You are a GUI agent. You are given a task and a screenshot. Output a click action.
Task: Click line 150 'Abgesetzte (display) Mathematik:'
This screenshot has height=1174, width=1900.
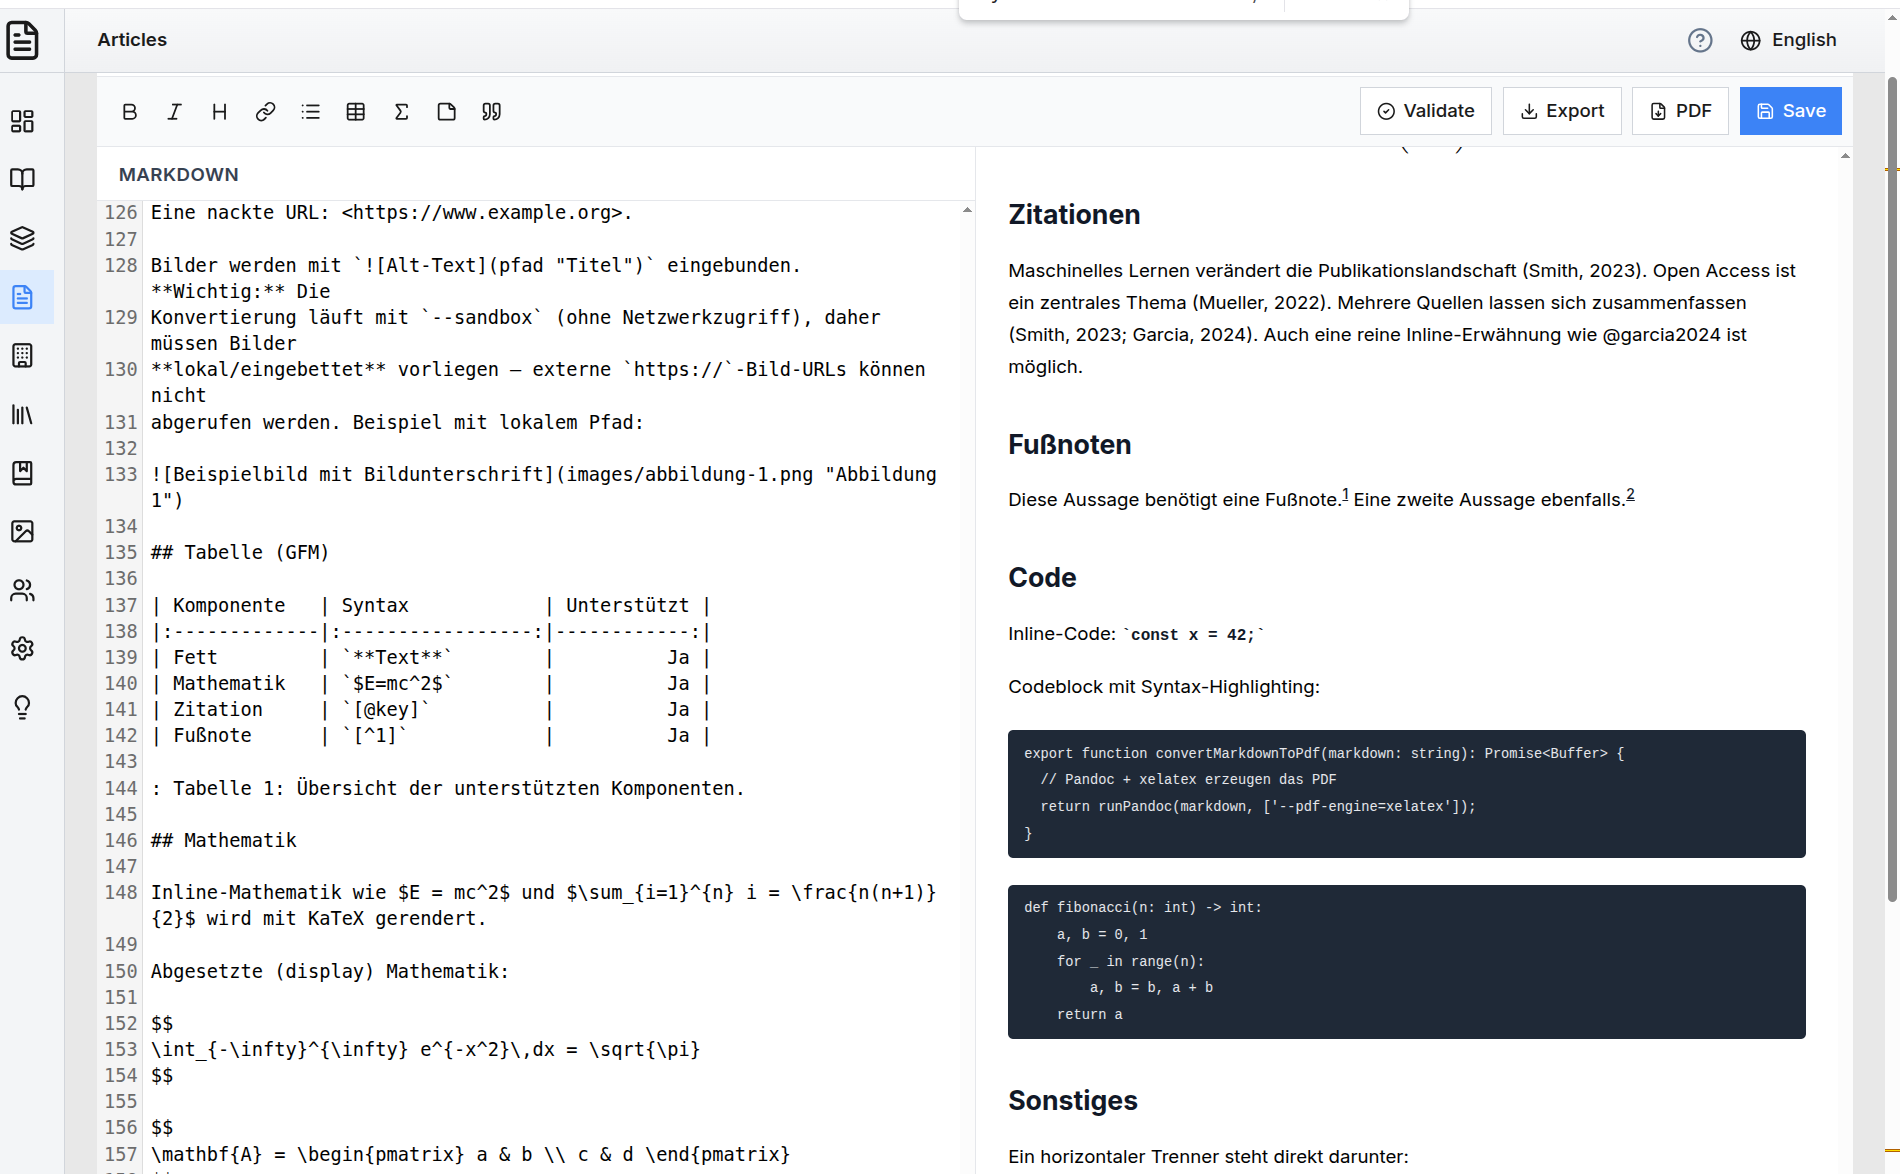330,971
